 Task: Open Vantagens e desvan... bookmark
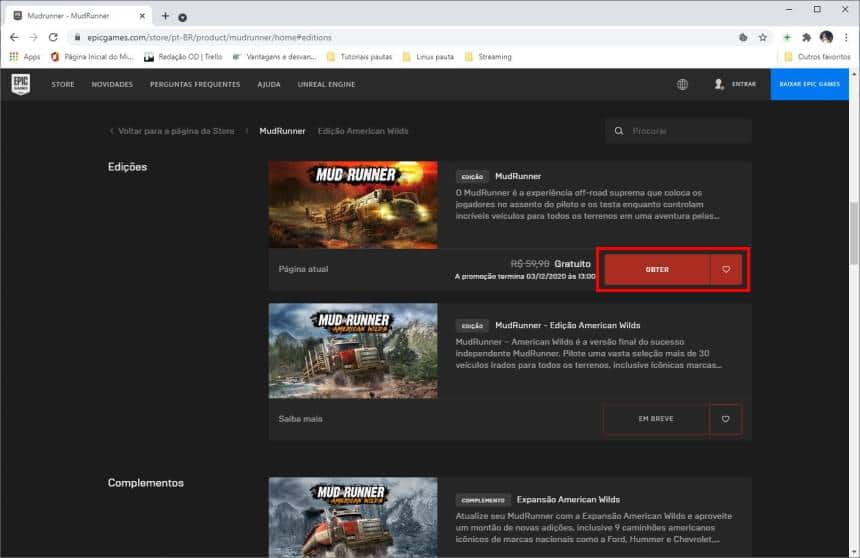coord(274,57)
